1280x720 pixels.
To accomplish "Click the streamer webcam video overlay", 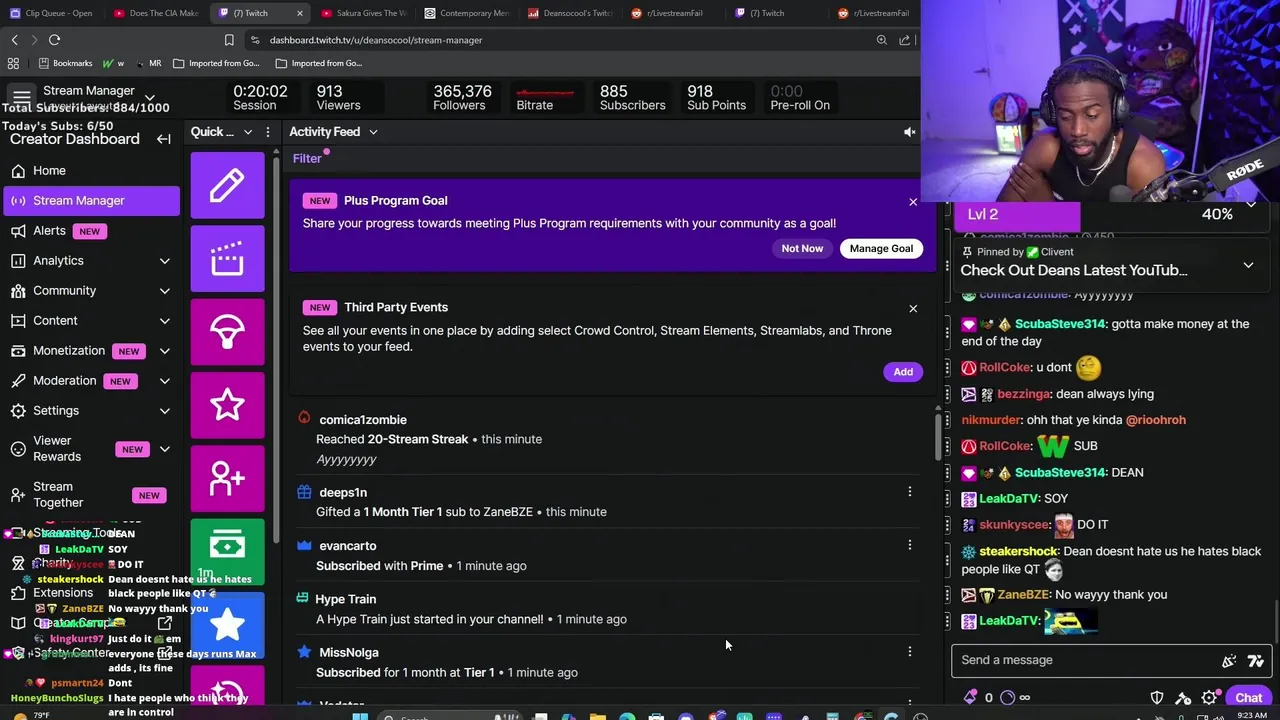I will pos(1100,100).
